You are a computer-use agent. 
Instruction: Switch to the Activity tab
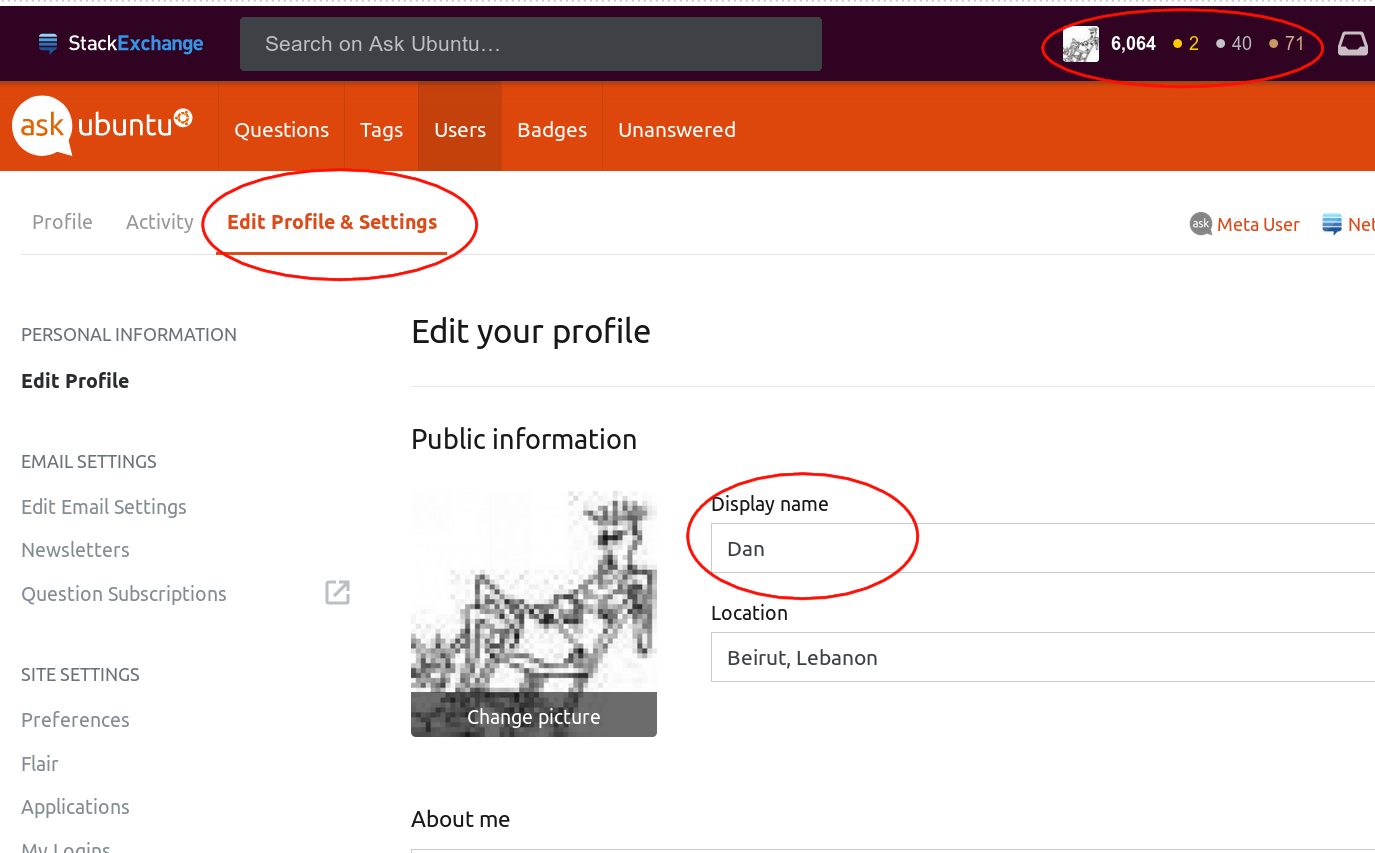(x=160, y=222)
